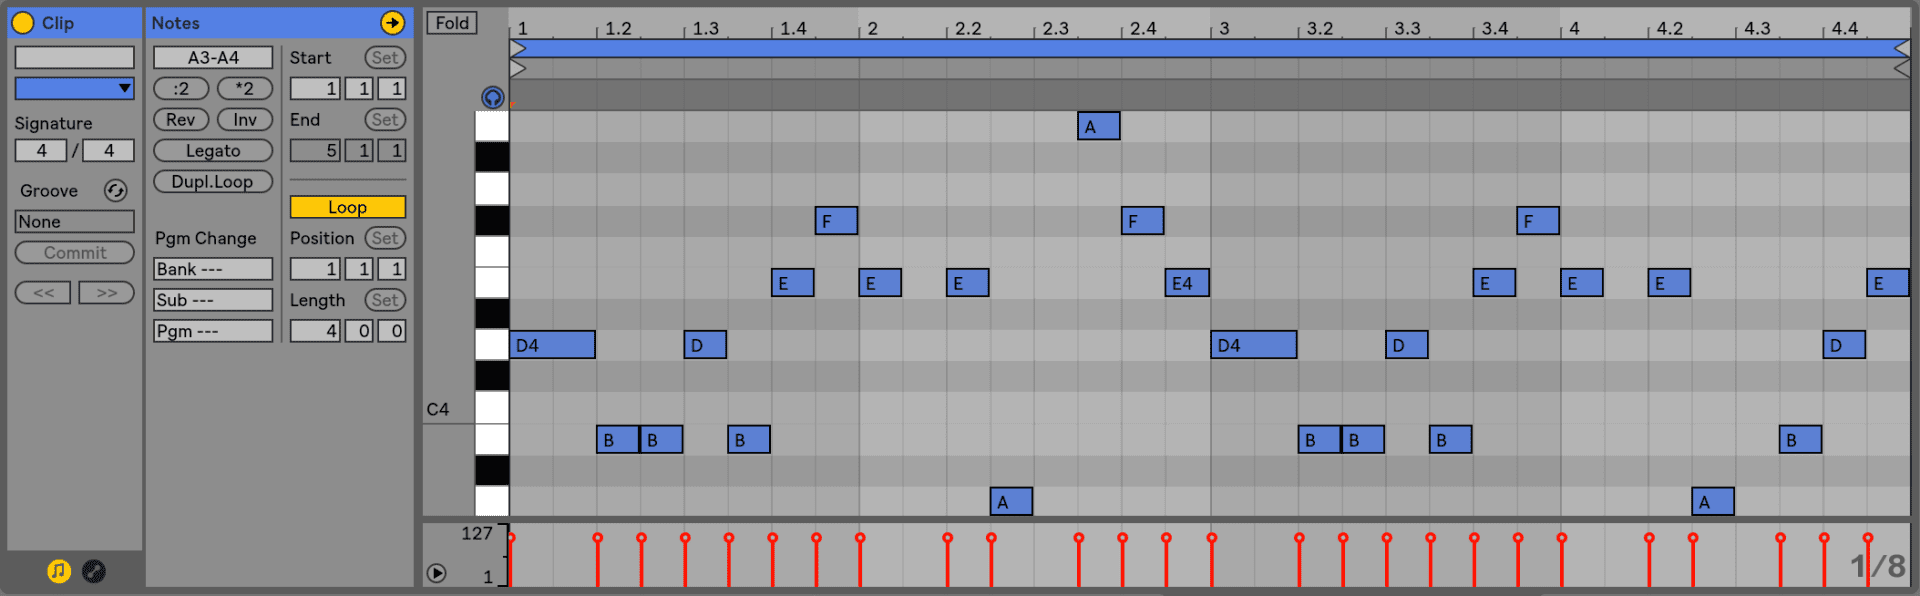The height and width of the screenshot is (596, 1920).
Task: Click signature numerator field
Action: [x=41, y=150]
